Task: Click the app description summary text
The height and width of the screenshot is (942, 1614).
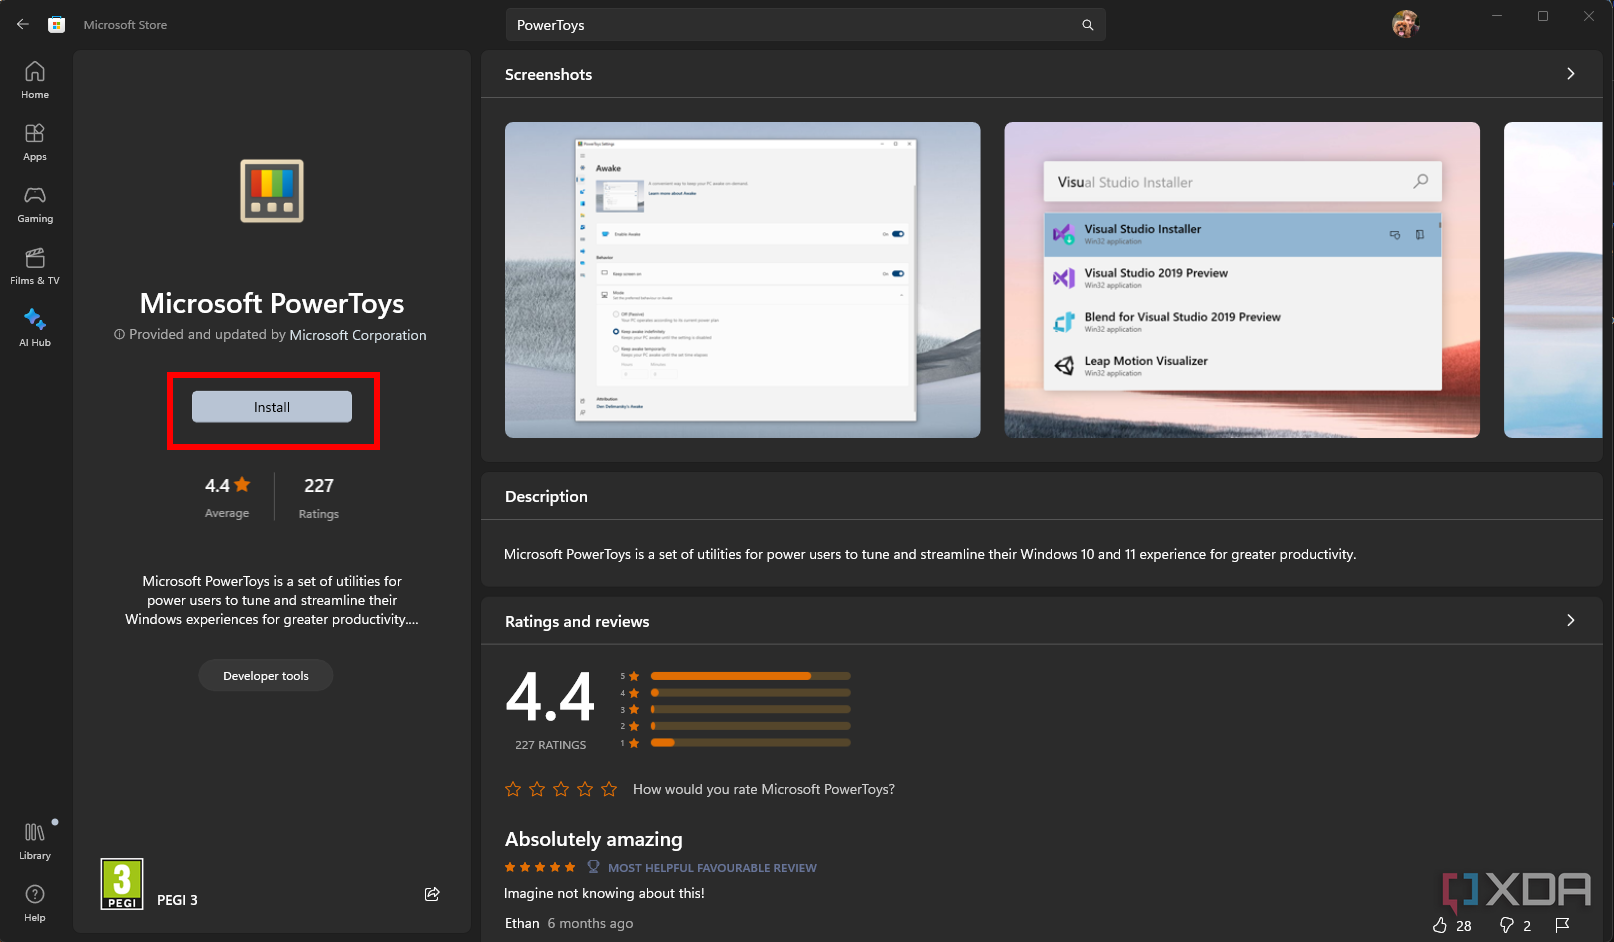Action: pyautogui.click(x=272, y=600)
